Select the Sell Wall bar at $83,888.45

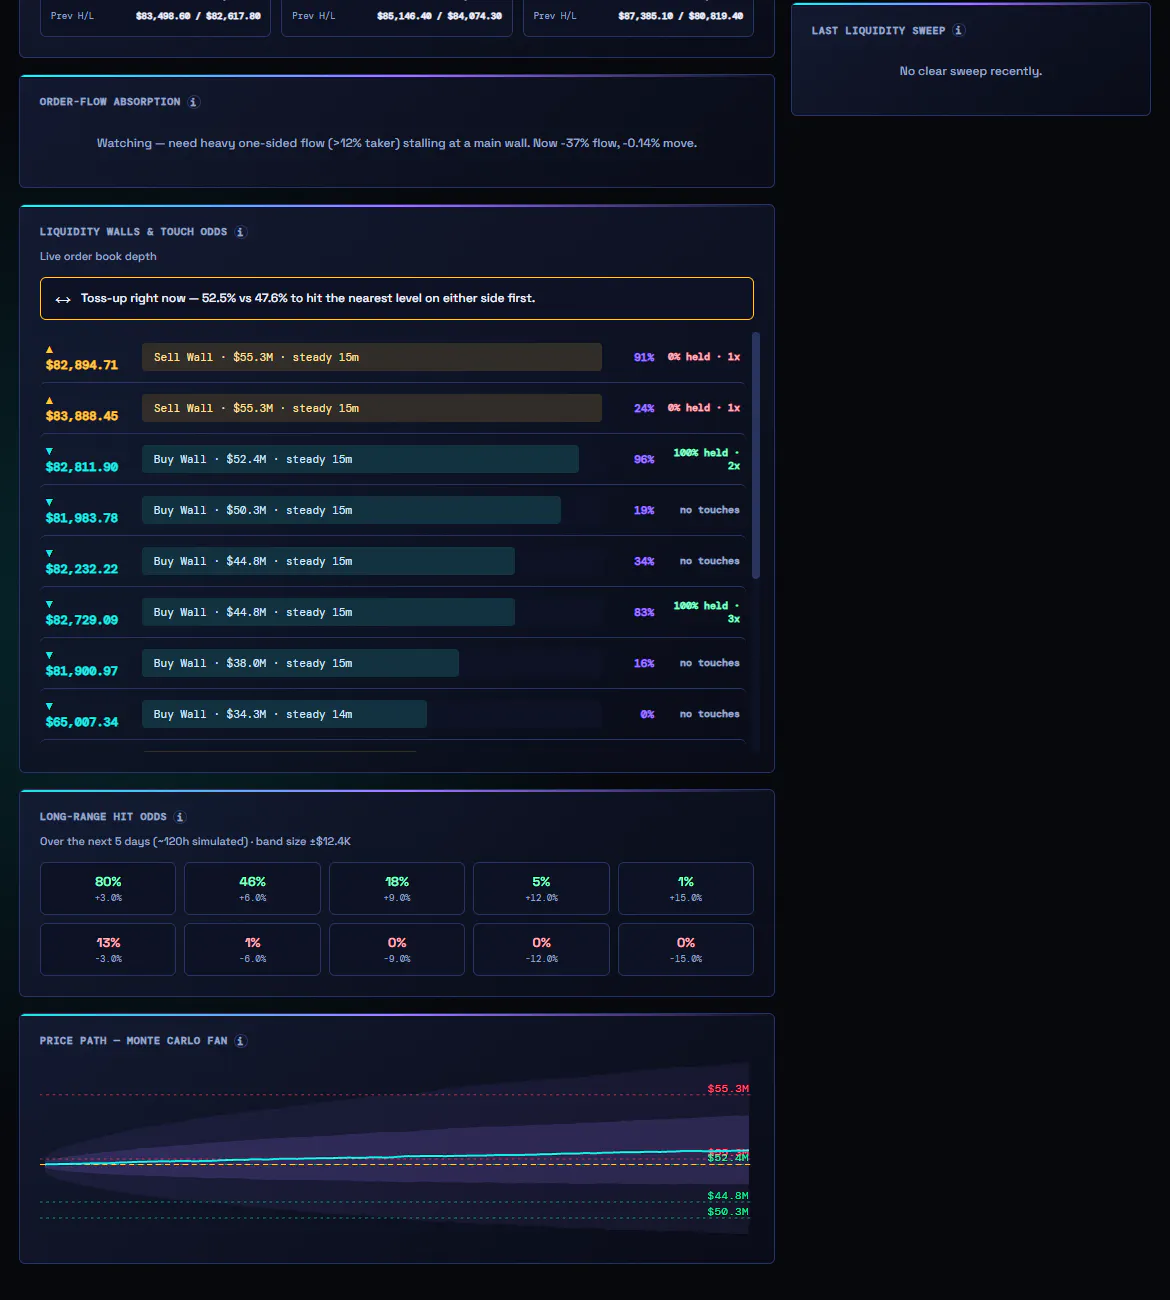[372, 408]
